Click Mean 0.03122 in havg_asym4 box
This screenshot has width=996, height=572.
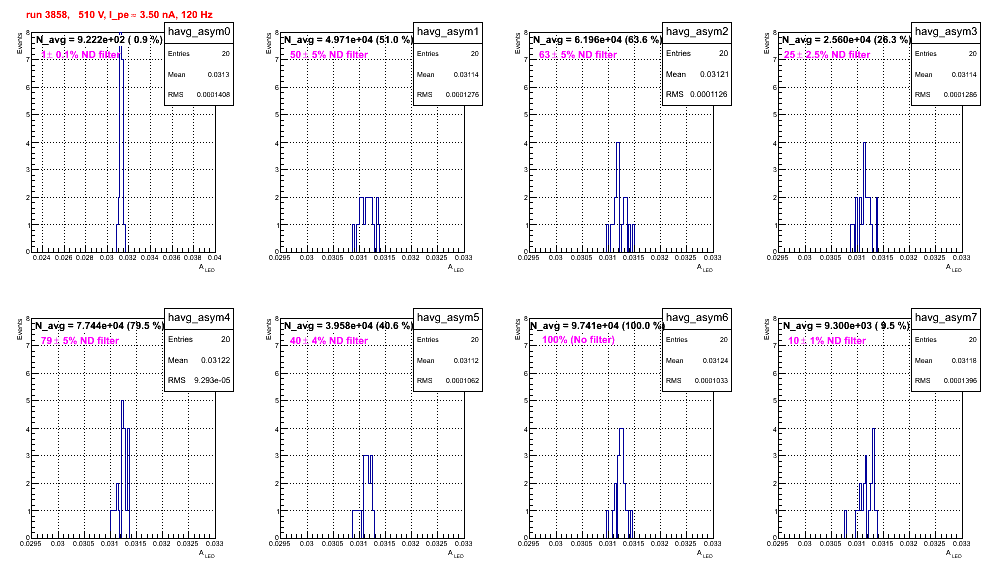(199, 360)
